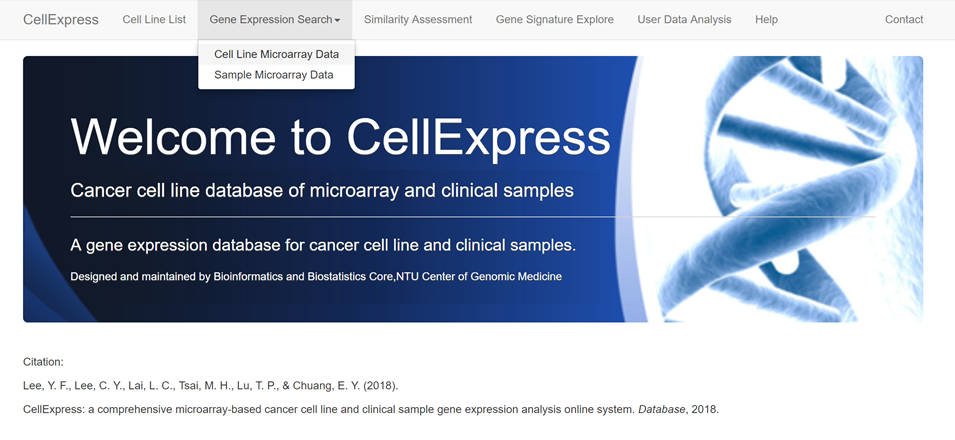Open Gene Signature Explore page
This screenshot has height=440, width=955.
click(555, 20)
